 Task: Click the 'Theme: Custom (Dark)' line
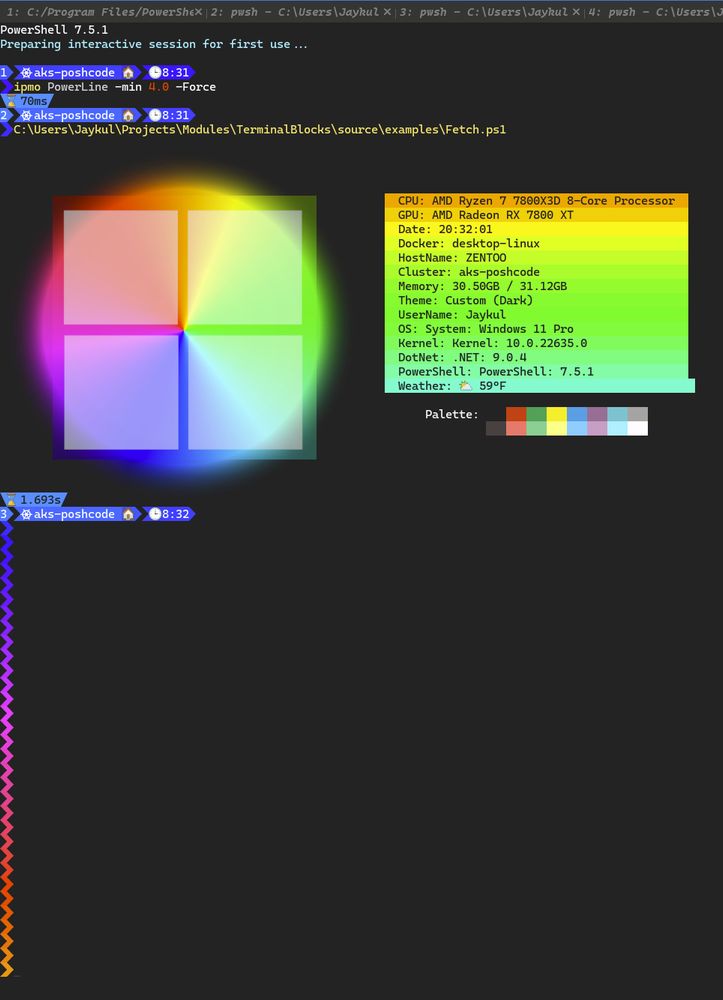[x=536, y=300]
